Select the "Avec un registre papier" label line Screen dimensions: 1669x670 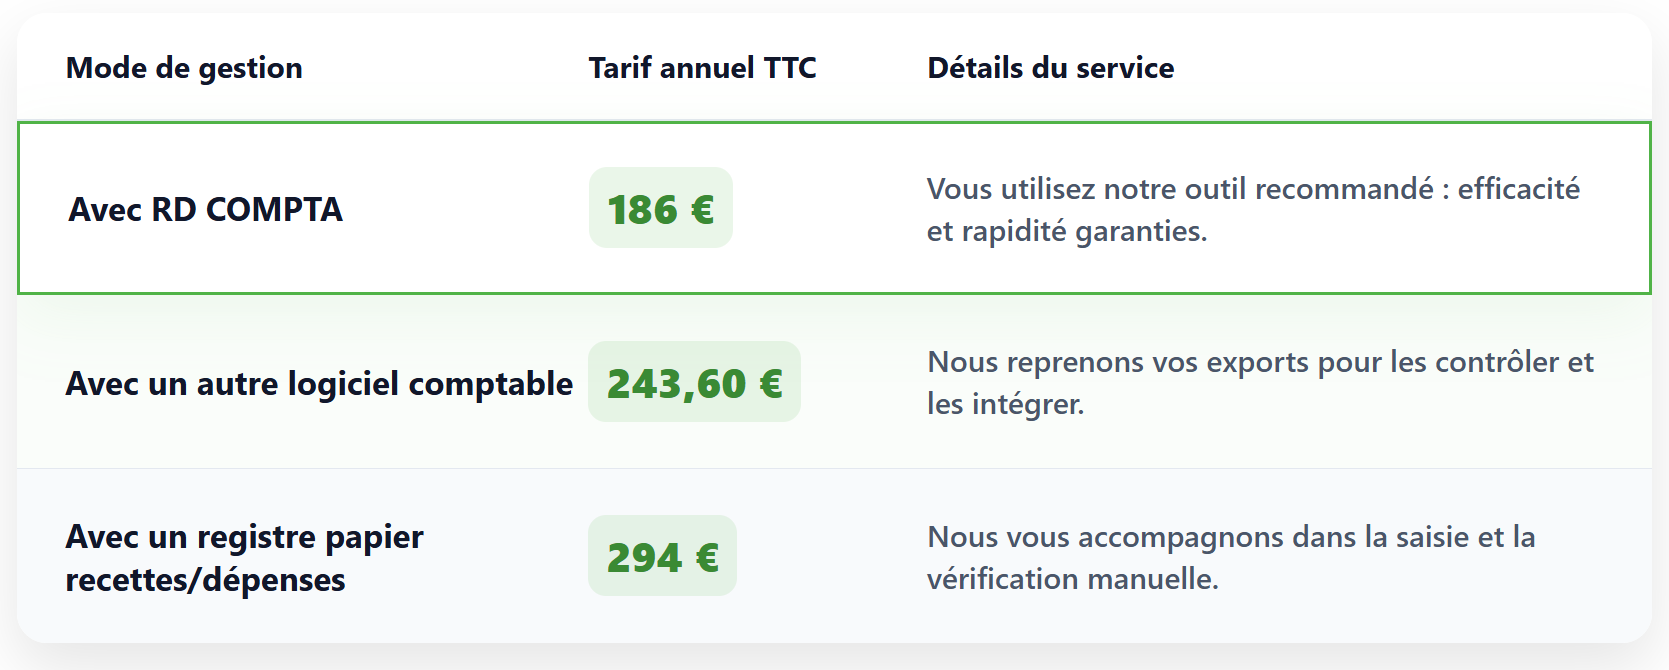(244, 537)
